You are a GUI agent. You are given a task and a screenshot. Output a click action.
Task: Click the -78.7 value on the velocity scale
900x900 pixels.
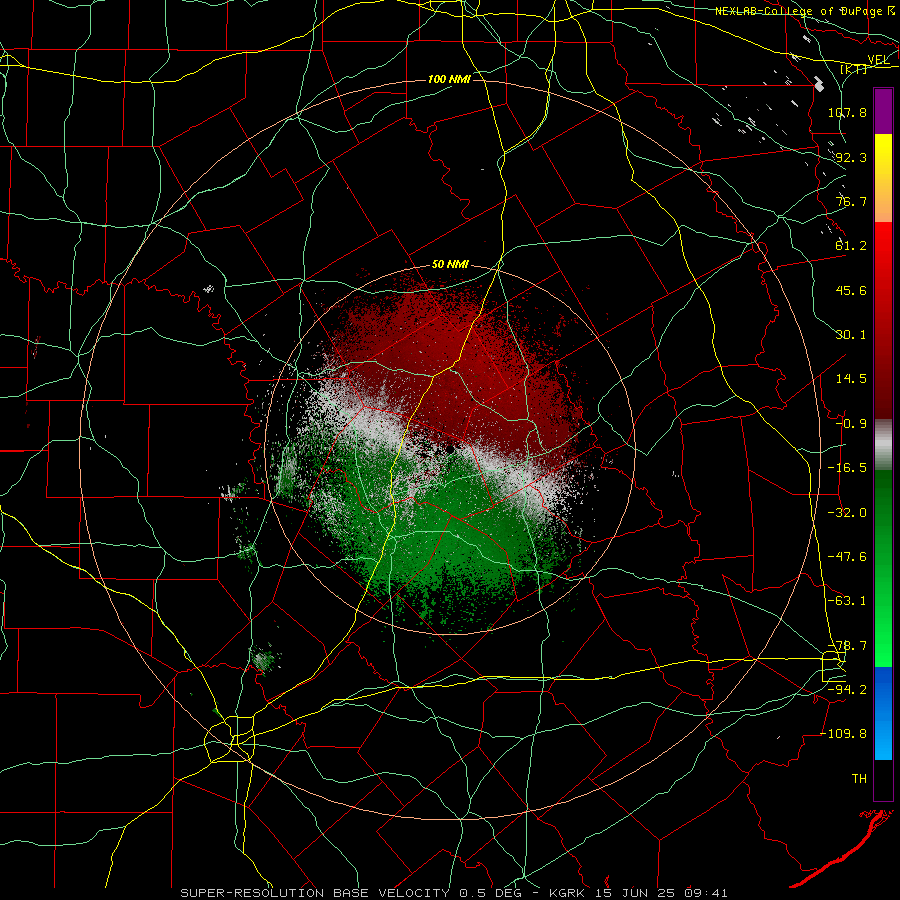point(847,646)
